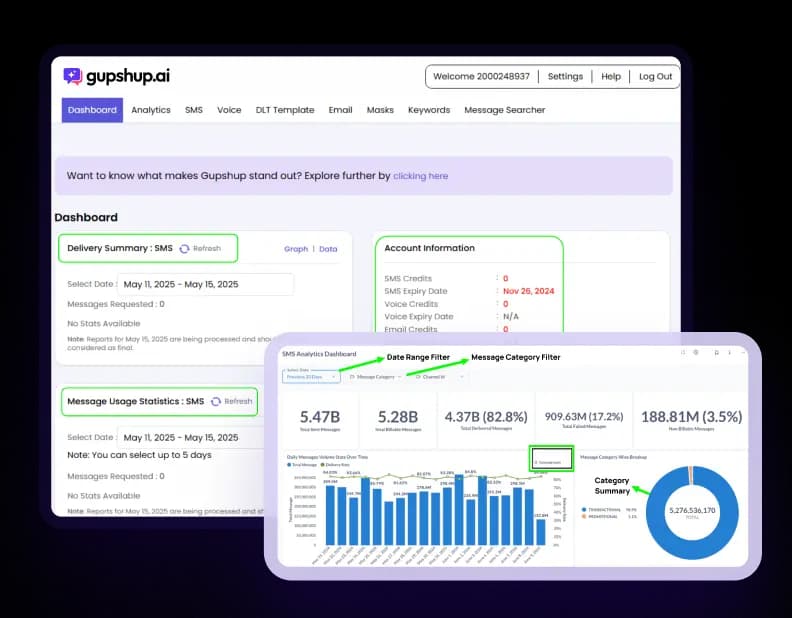
Task: Click the Delivery Summary refresh icon
Action: [184, 248]
